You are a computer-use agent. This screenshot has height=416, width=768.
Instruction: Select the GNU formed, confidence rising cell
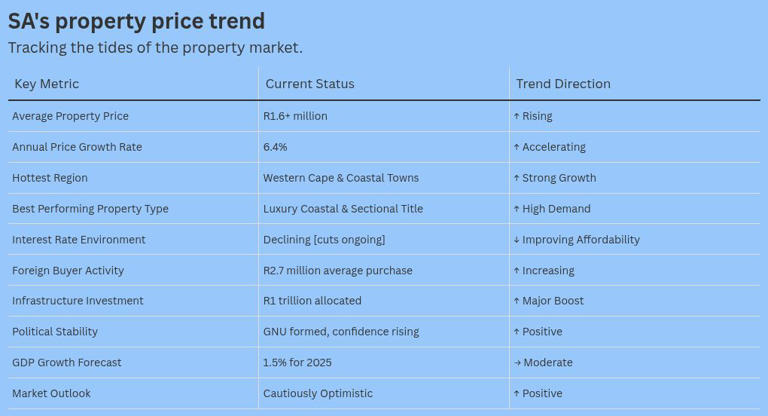341,332
